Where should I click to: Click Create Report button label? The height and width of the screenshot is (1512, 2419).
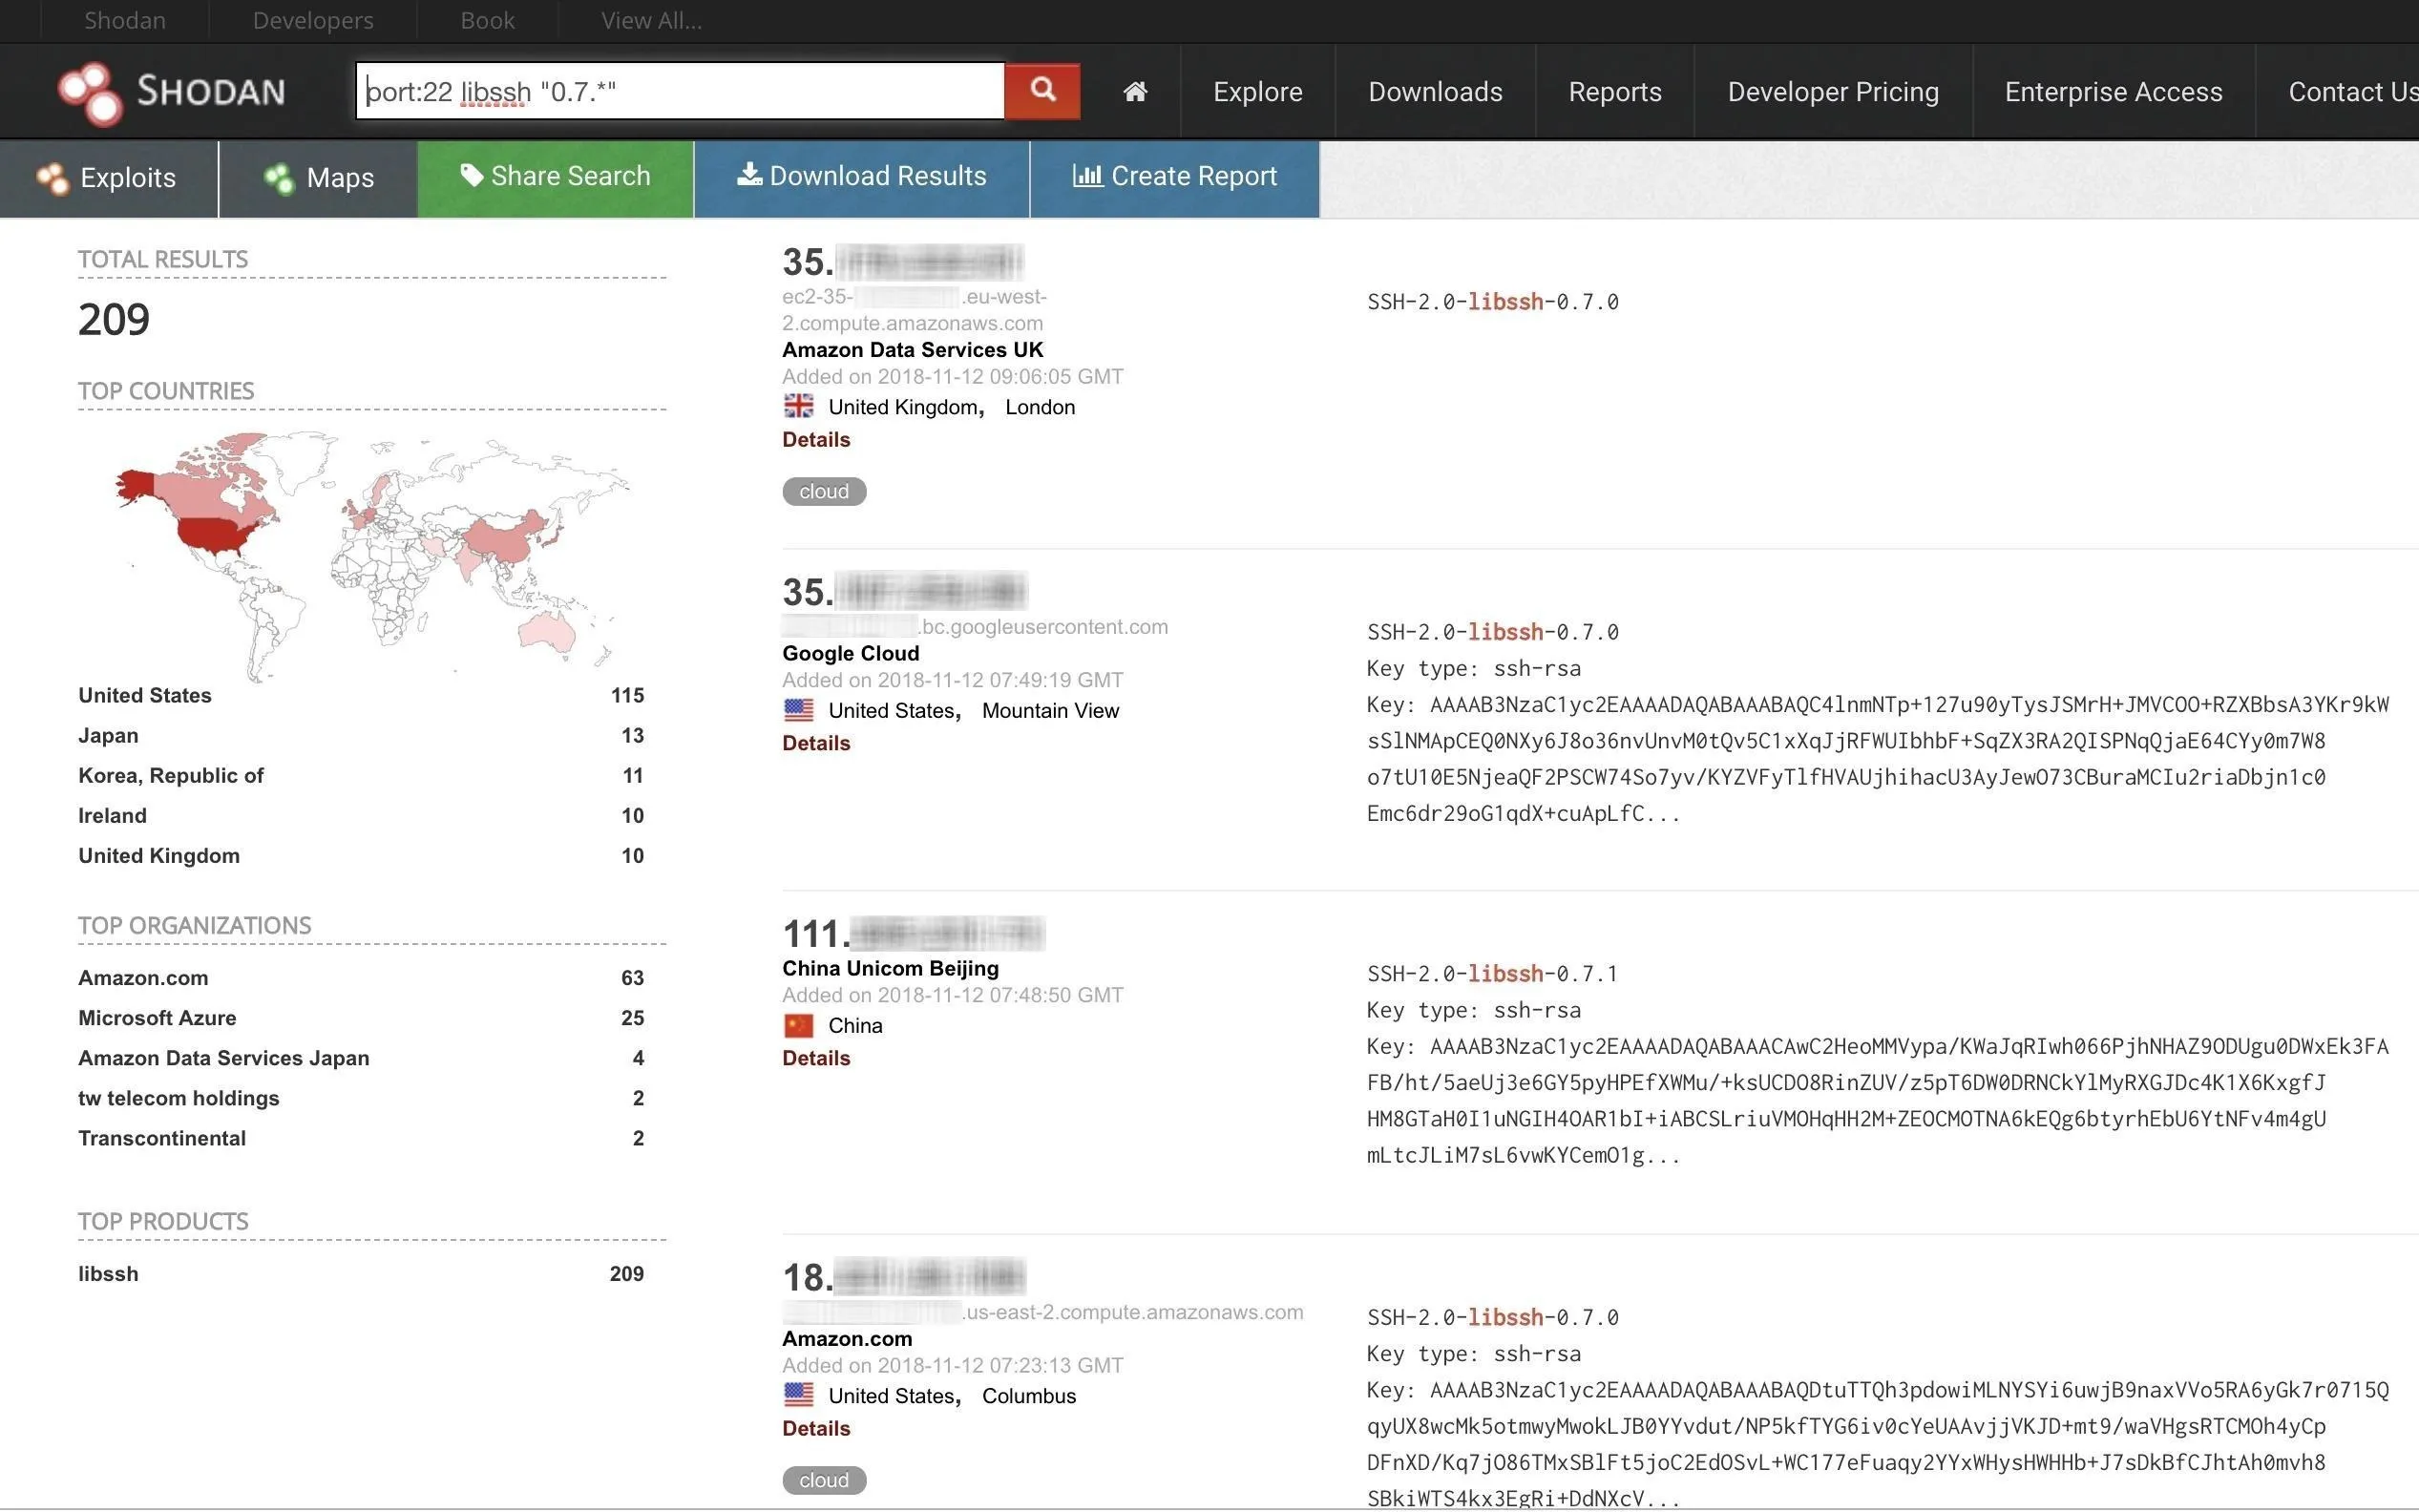click(x=1194, y=176)
